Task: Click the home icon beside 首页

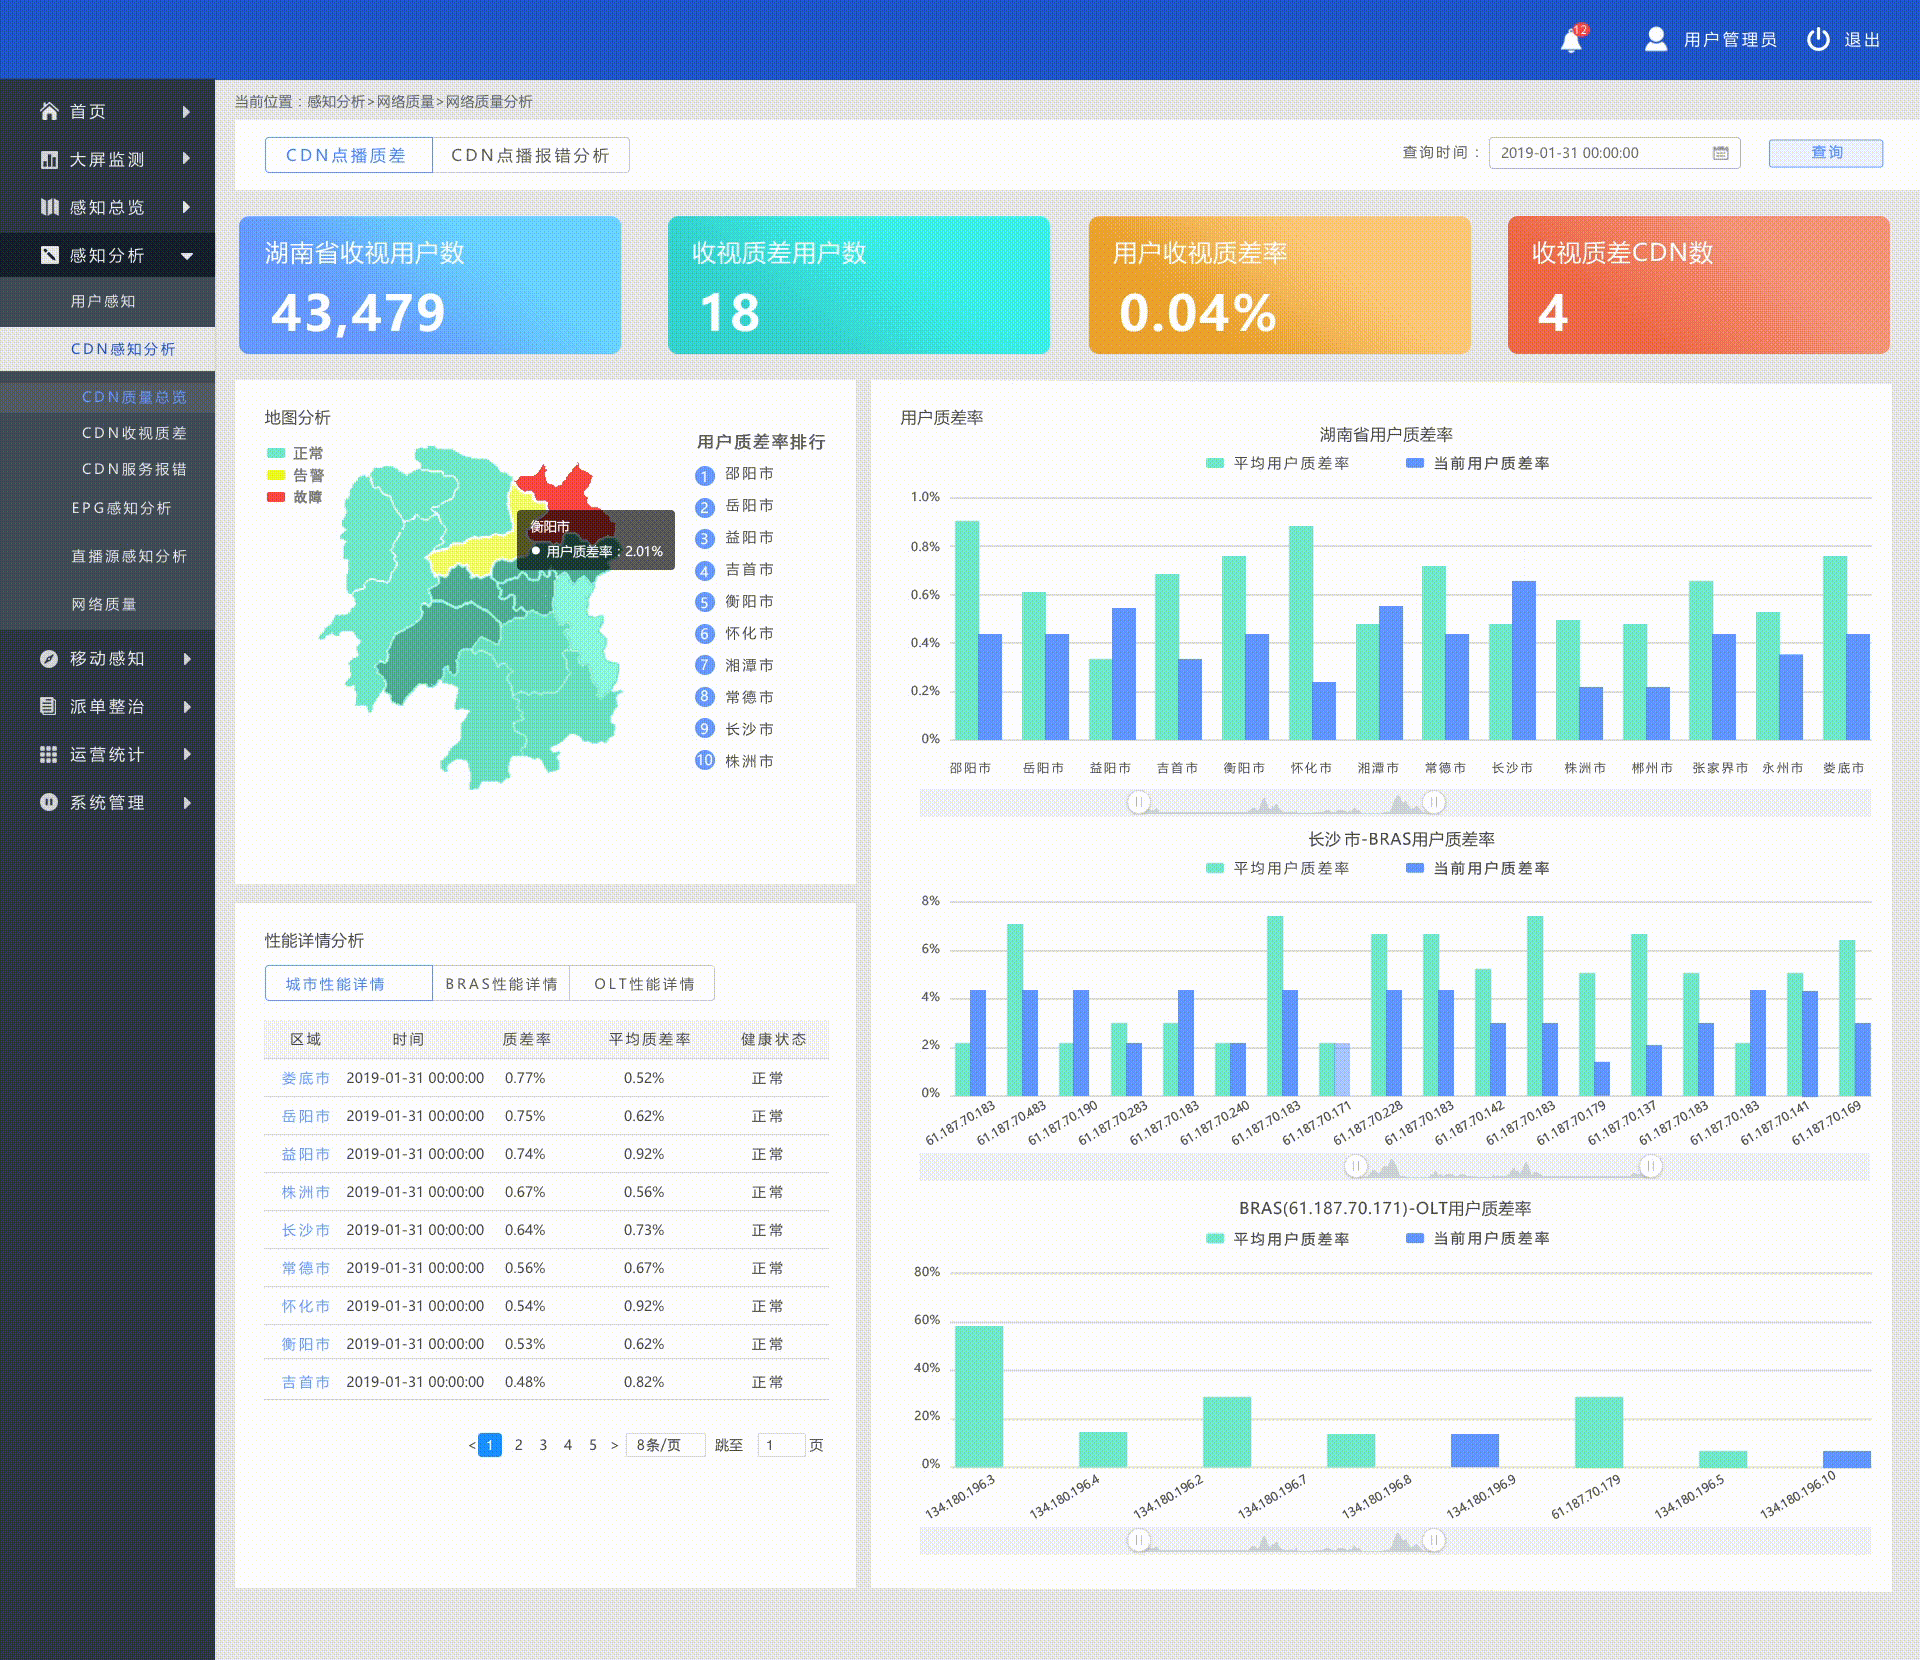Action: click(x=49, y=111)
